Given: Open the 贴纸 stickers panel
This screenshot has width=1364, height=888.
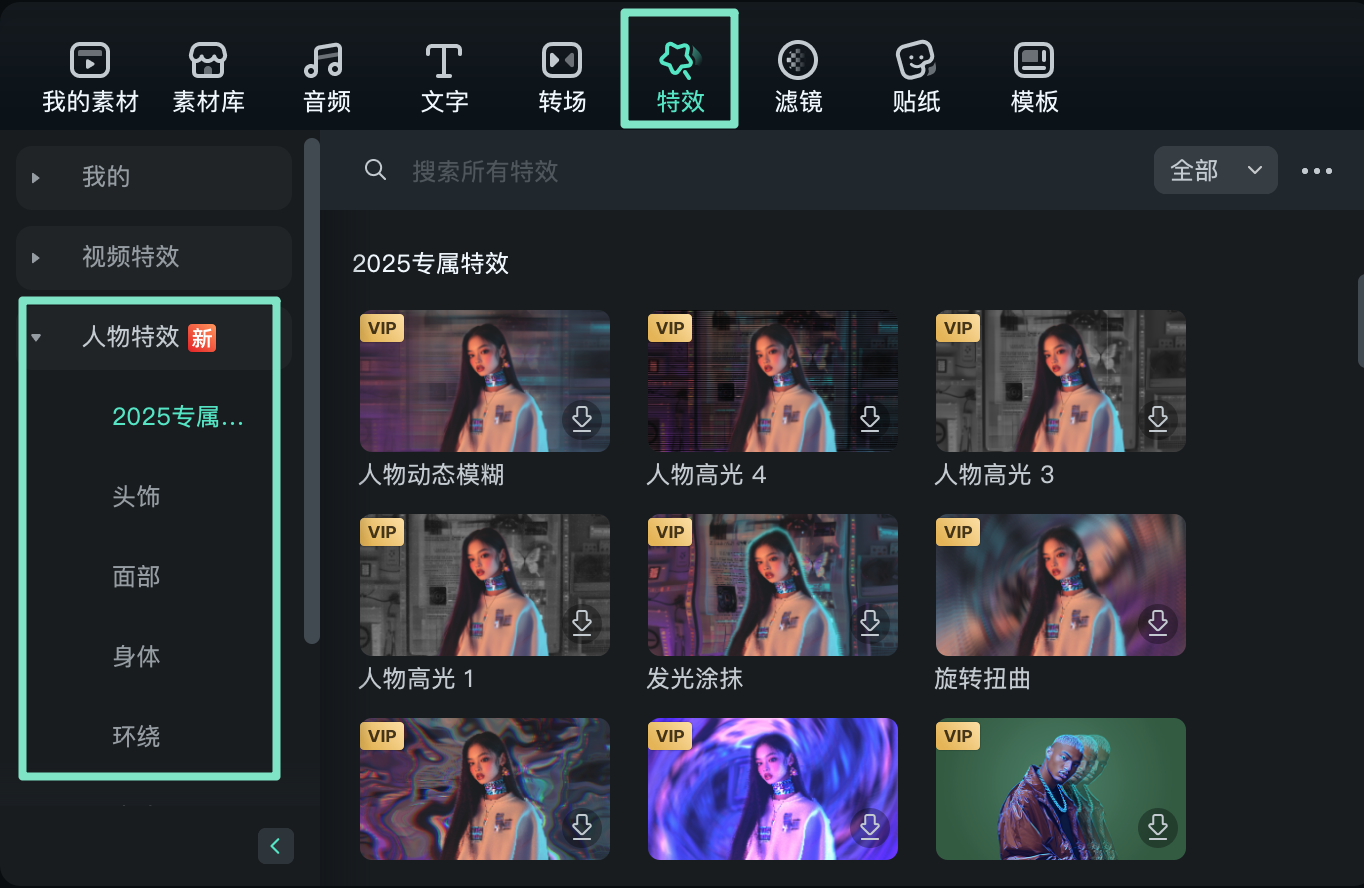Looking at the screenshot, I should click(916, 75).
